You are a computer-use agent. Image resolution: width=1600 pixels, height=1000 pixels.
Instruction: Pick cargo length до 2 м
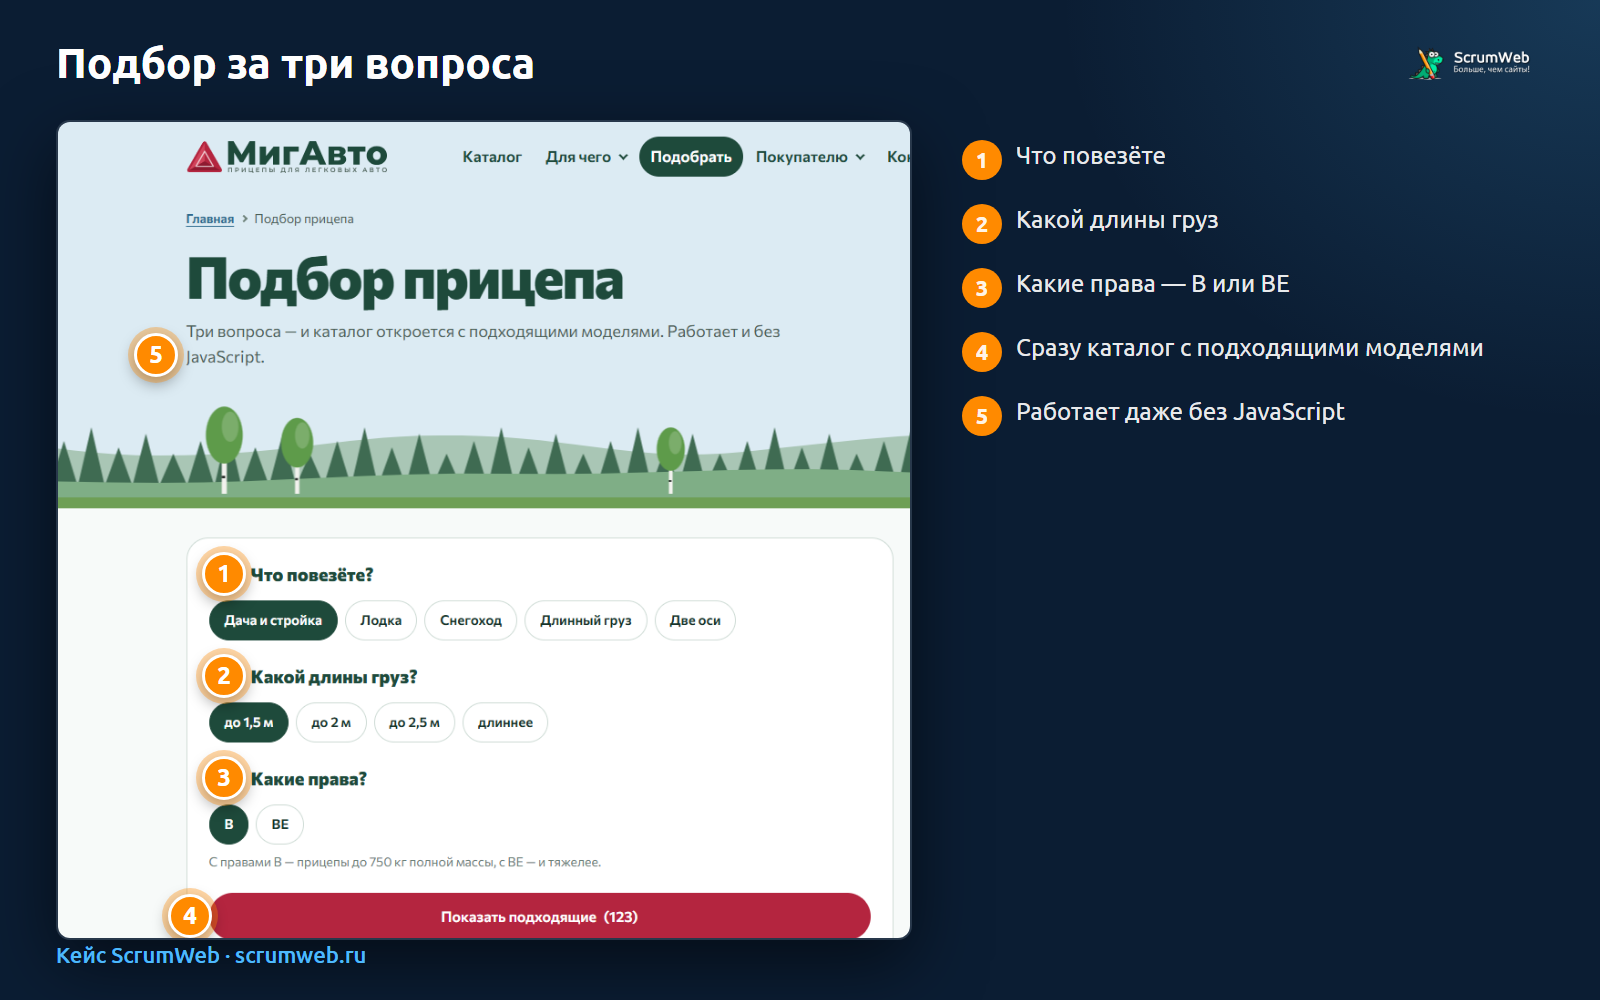pyautogui.click(x=331, y=722)
